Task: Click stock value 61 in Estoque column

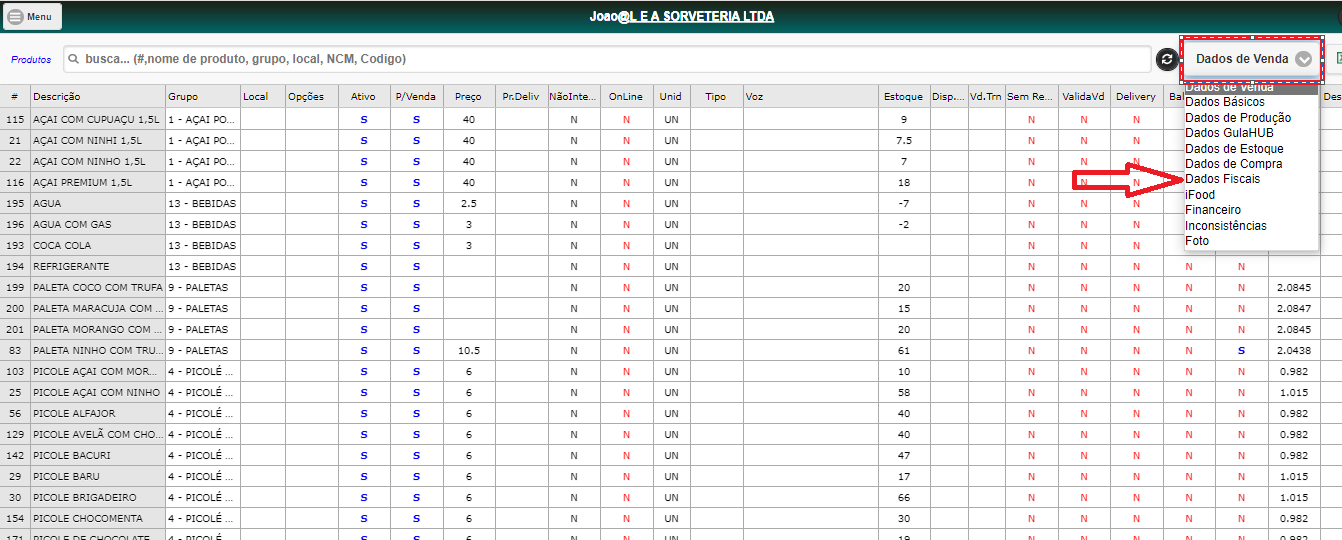Action: (903, 351)
